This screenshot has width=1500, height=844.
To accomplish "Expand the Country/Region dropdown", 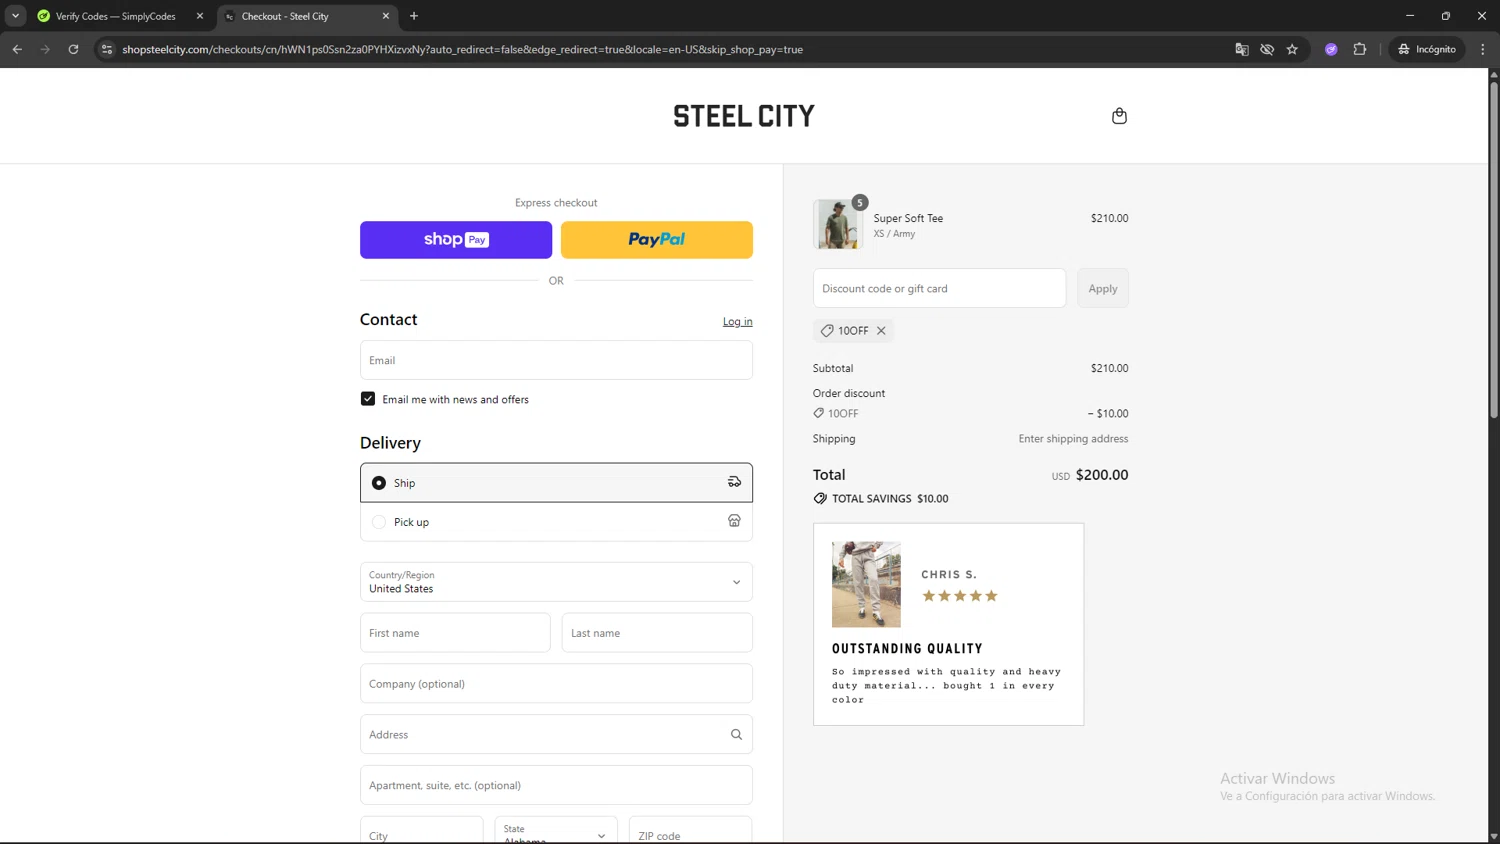I will click(556, 582).
